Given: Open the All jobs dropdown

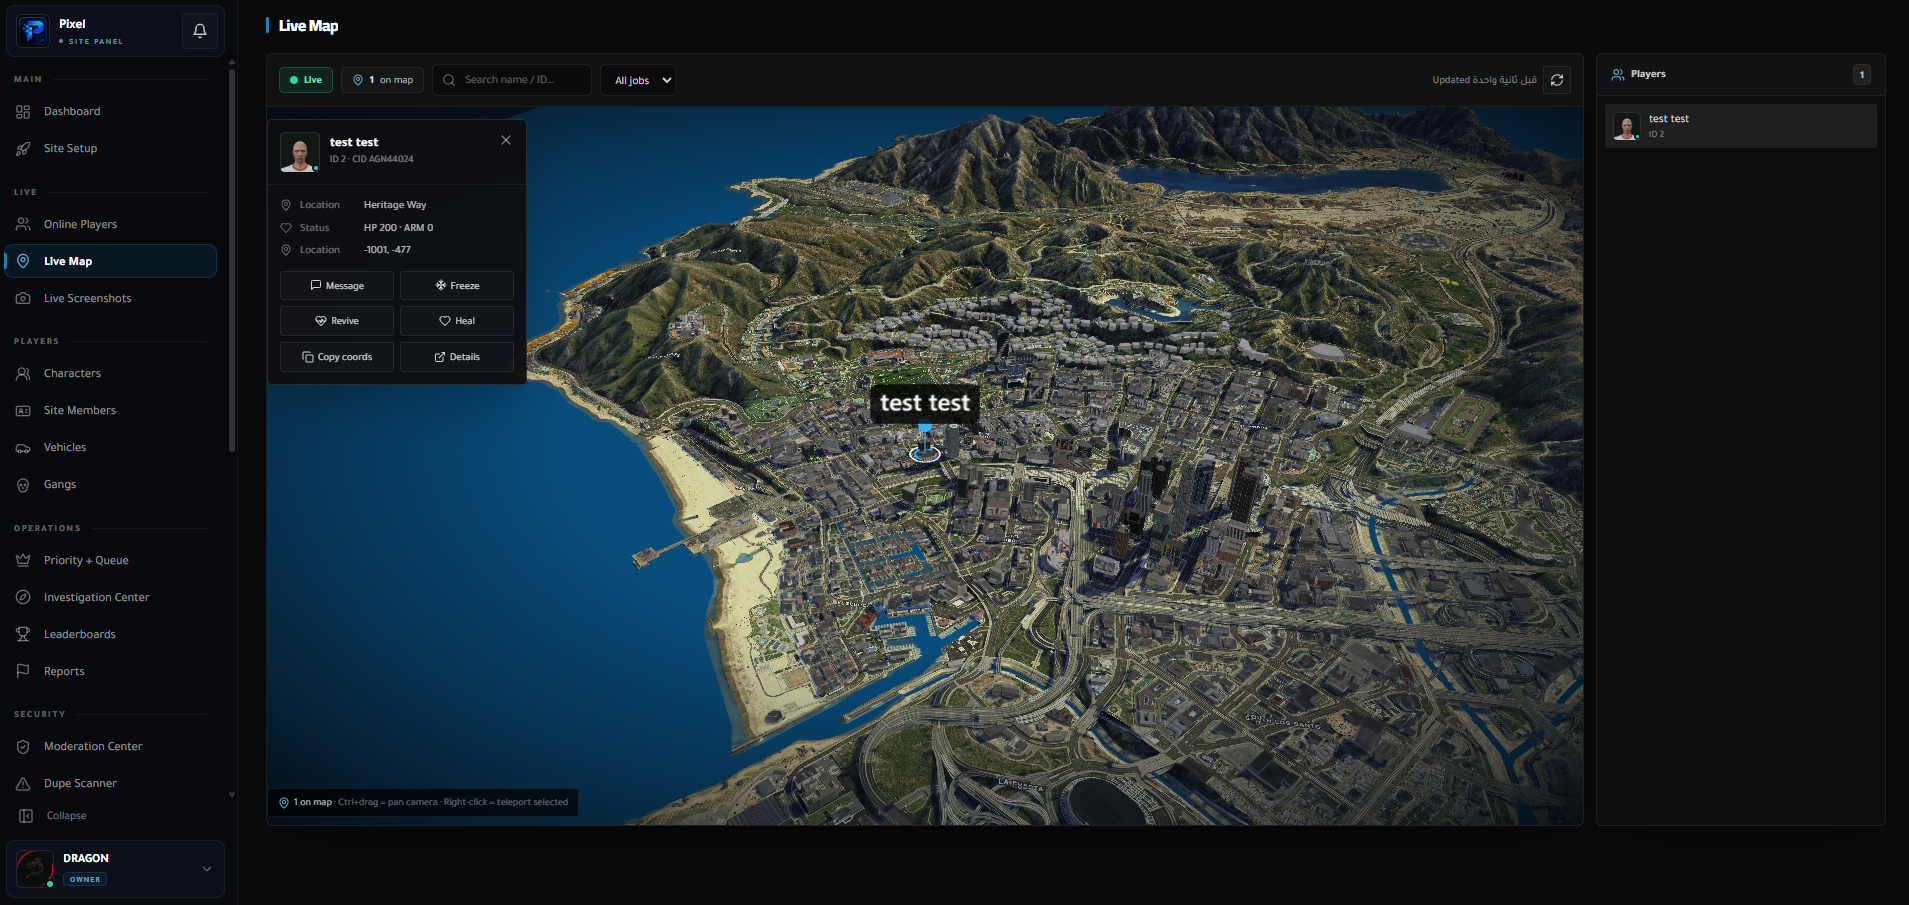Looking at the screenshot, I should tap(638, 80).
